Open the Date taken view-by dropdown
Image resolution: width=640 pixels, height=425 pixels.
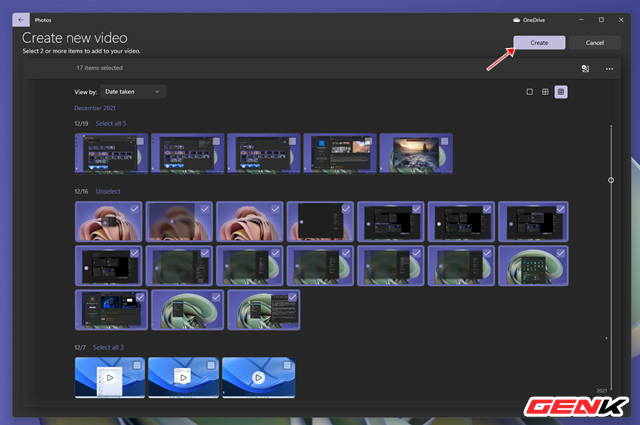click(x=134, y=92)
